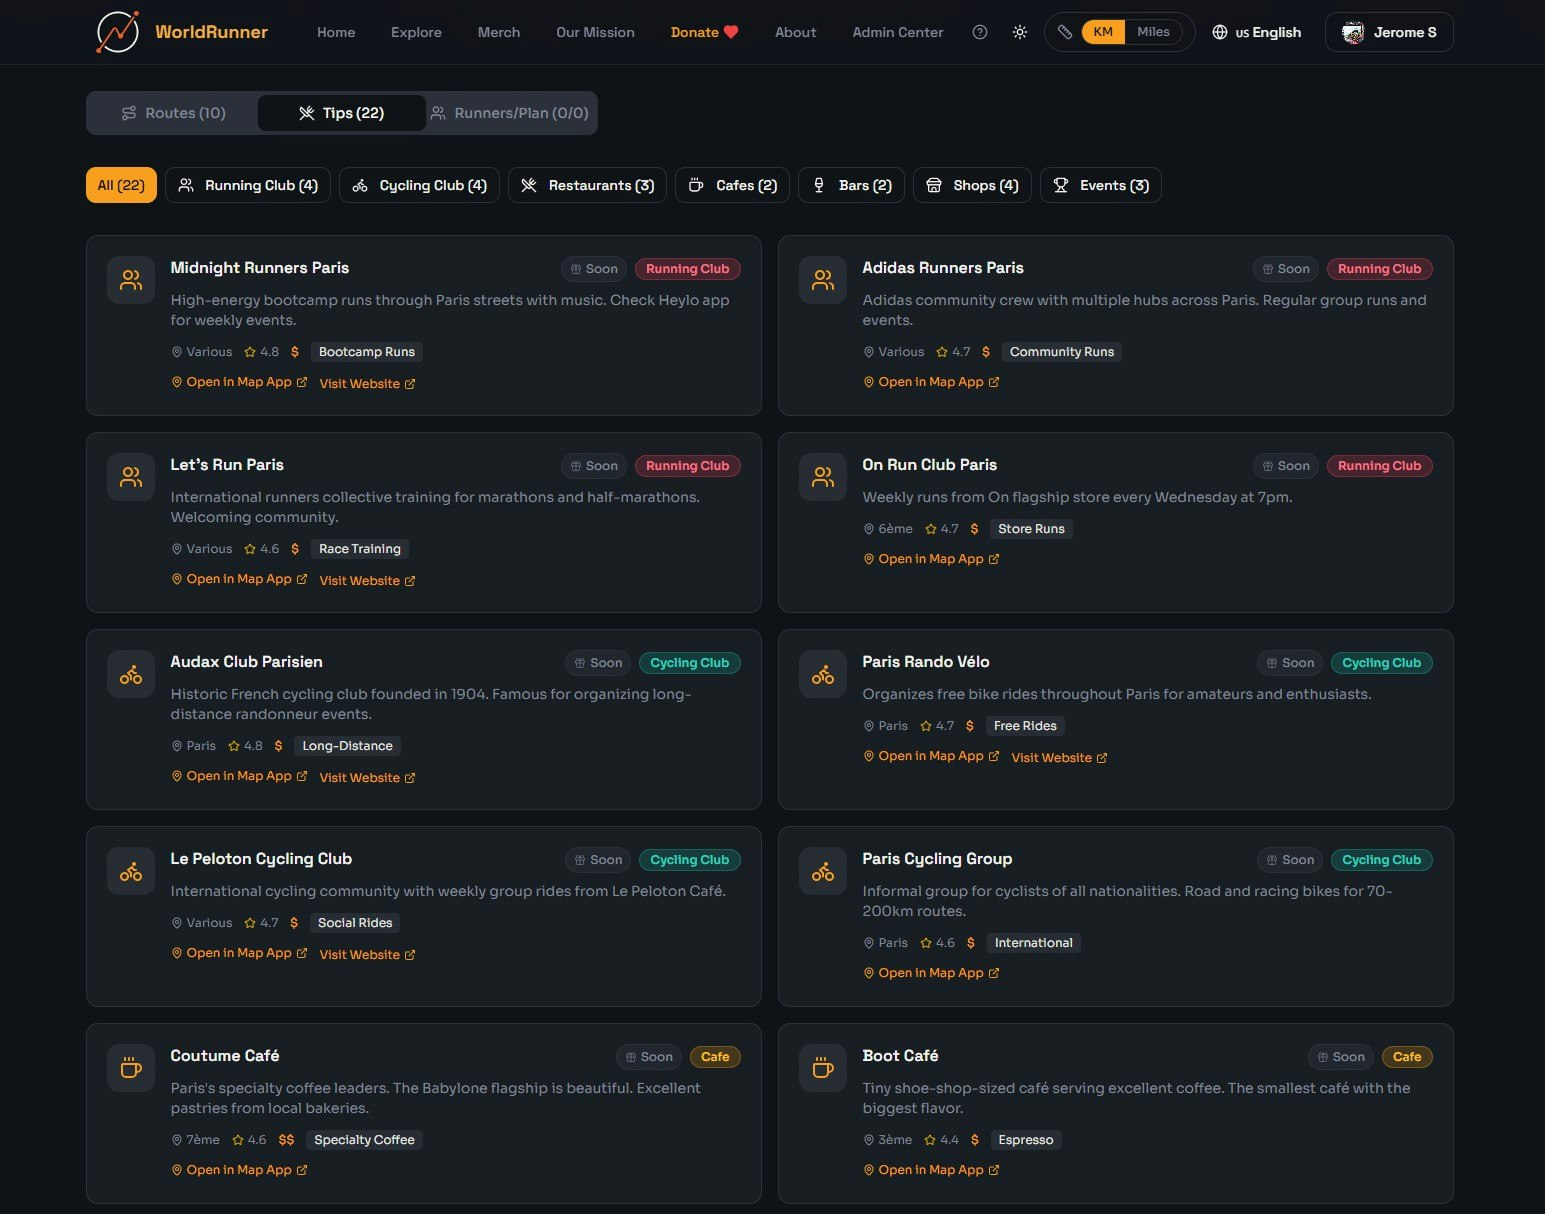This screenshot has height=1214, width=1545.
Task: Switch to Runners/Plan (0/0) tab
Action: pos(510,113)
